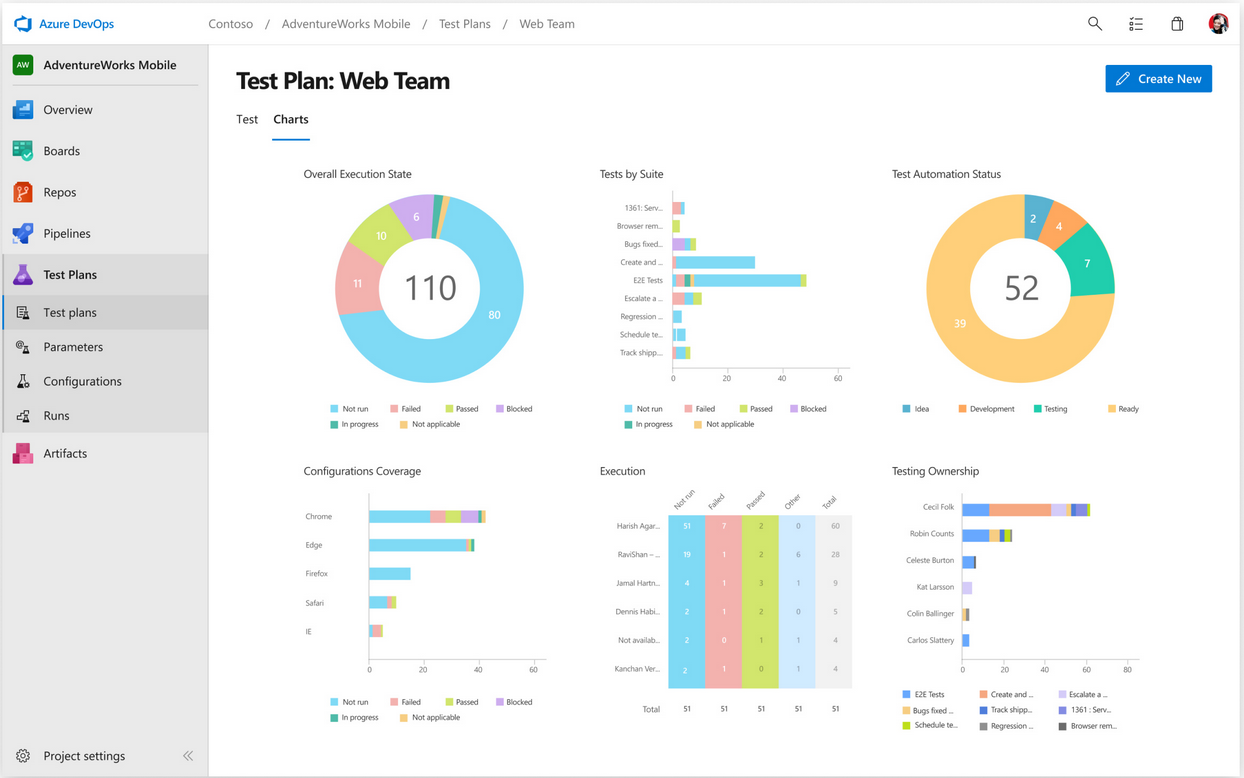This screenshot has height=778, width=1244.
Task: Click the Project settings gear icon
Action: click(23, 756)
